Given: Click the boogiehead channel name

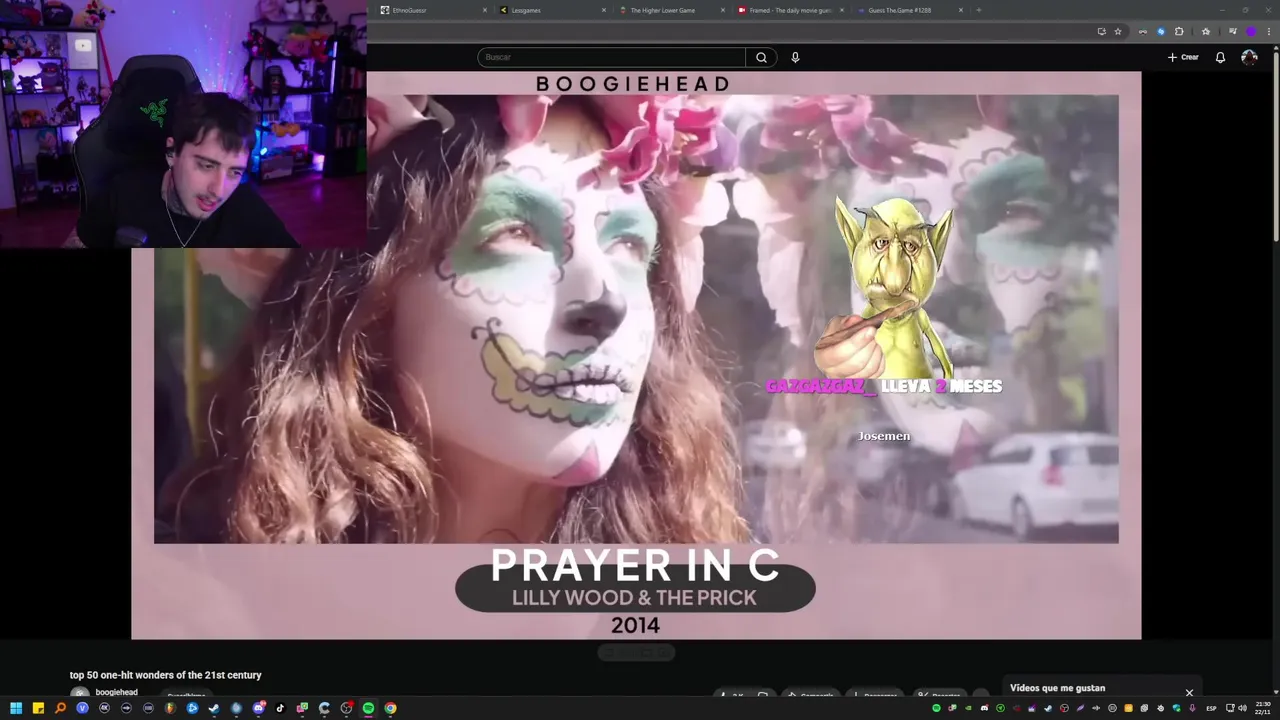Looking at the screenshot, I should 116,692.
